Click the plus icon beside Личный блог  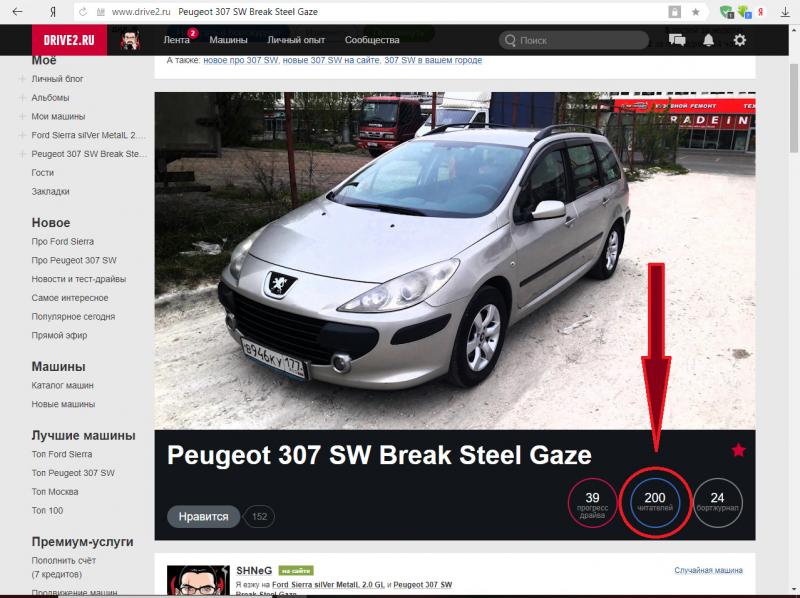[x=22, y=79]
